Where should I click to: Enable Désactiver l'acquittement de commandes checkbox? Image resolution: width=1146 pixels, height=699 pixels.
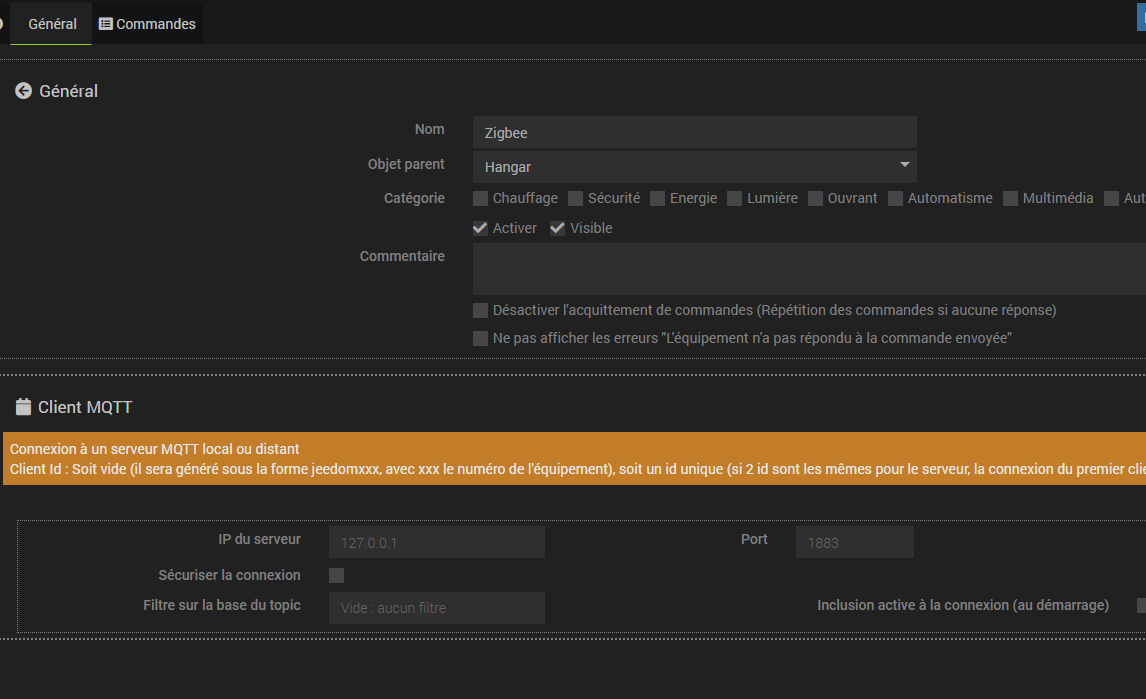(480, 310)
